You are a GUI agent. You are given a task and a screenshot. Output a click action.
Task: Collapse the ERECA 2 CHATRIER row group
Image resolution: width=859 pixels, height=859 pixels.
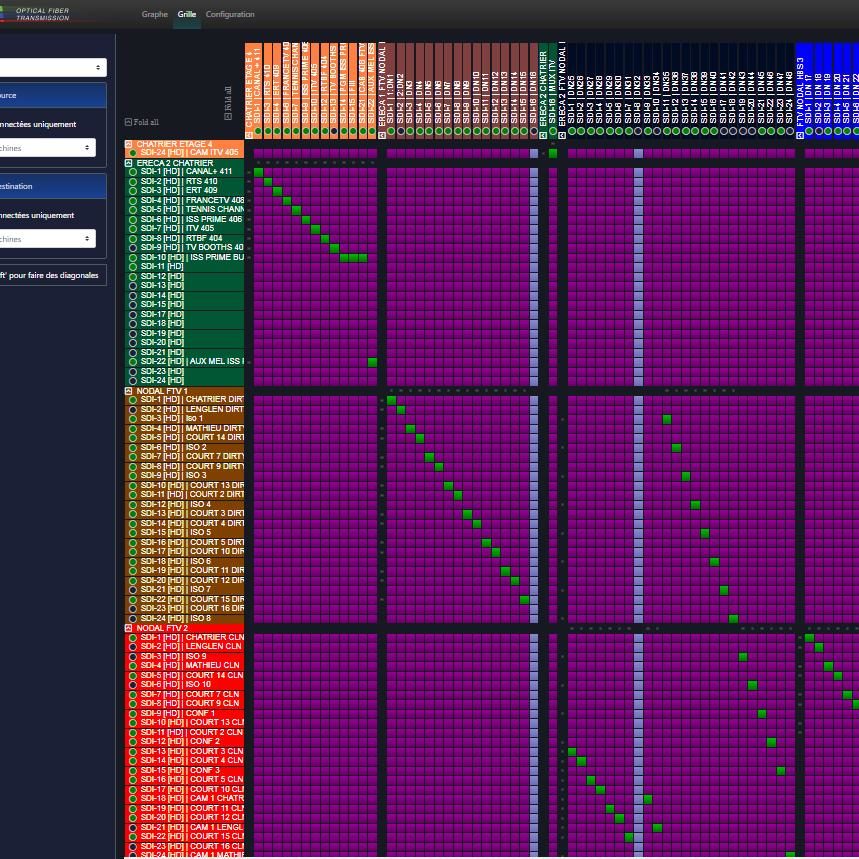[129, 163]
